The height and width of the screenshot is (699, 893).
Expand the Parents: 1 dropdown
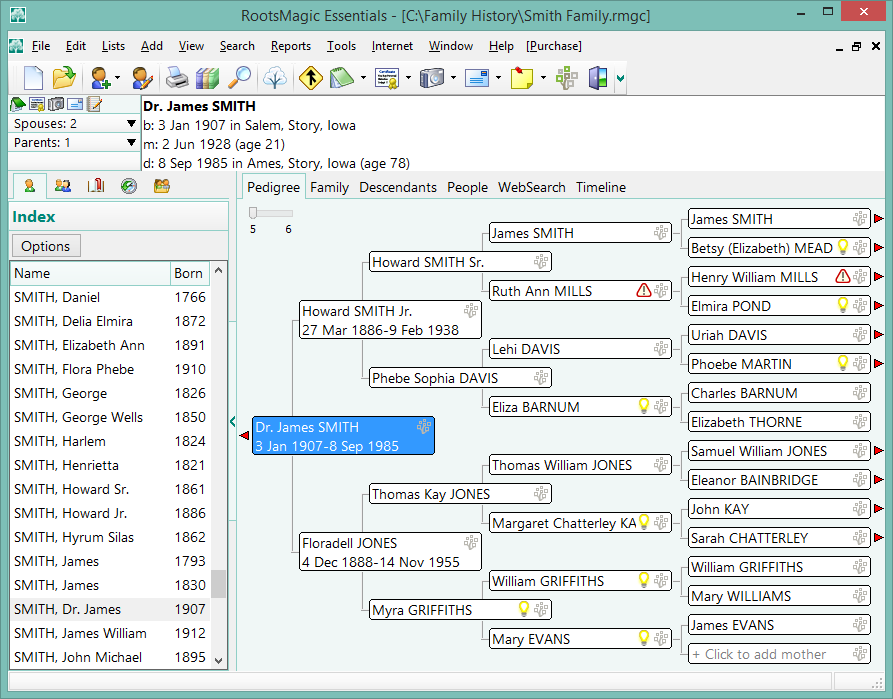(131, 143)
